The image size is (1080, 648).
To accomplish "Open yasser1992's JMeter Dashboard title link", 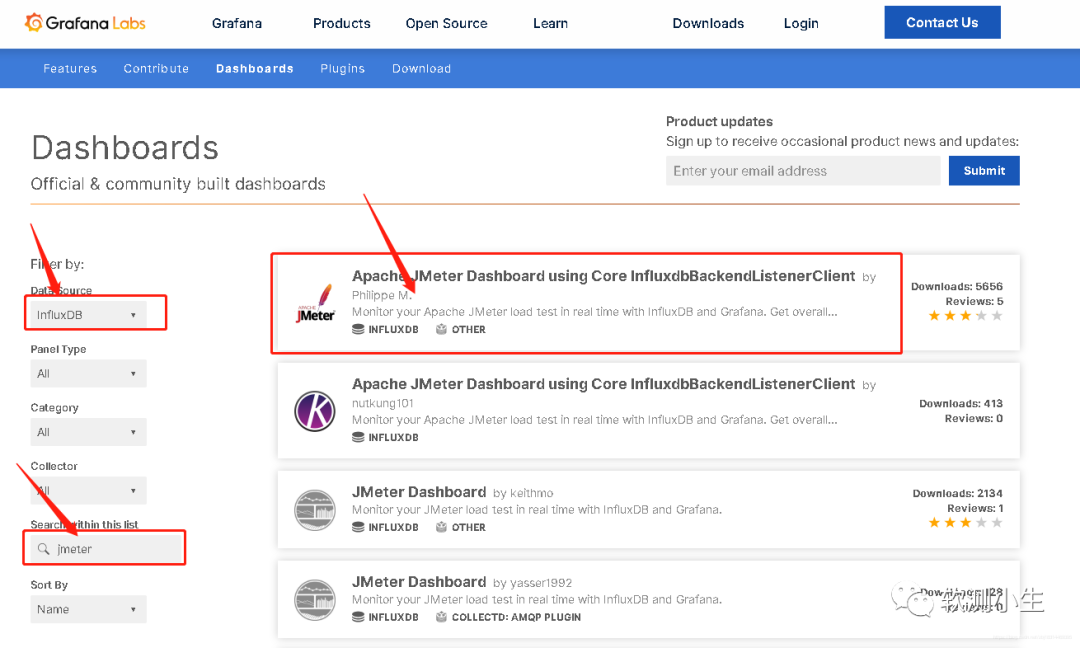I will pos(419,582).
